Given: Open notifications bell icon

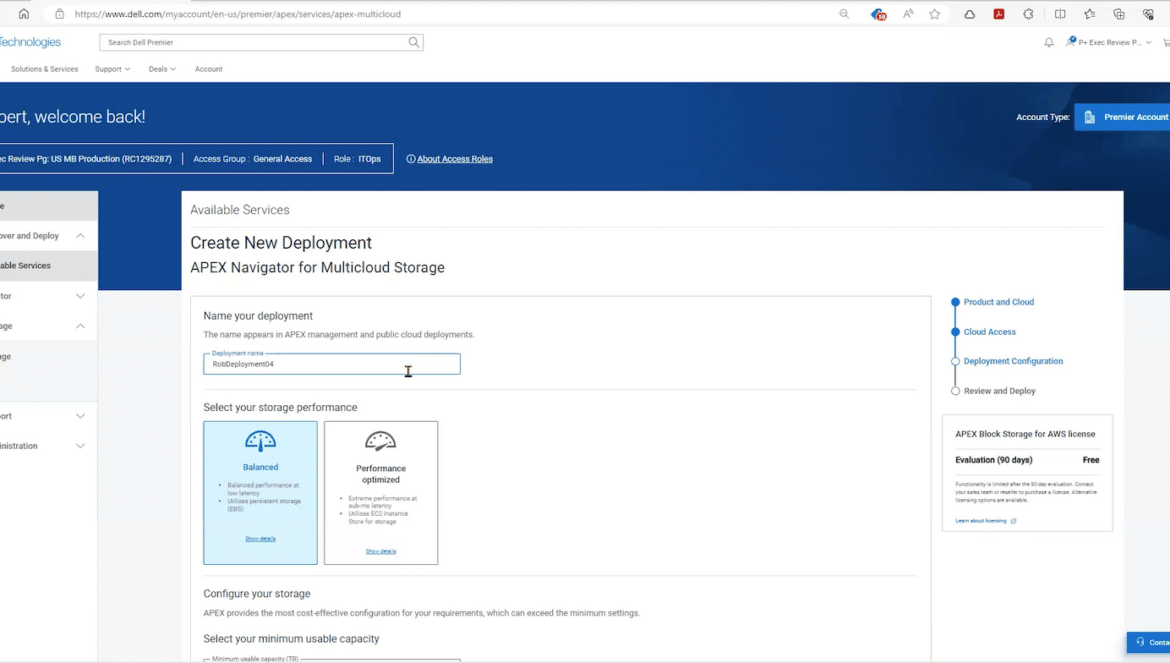Looking at the screenshot, I should point(1049,43).
